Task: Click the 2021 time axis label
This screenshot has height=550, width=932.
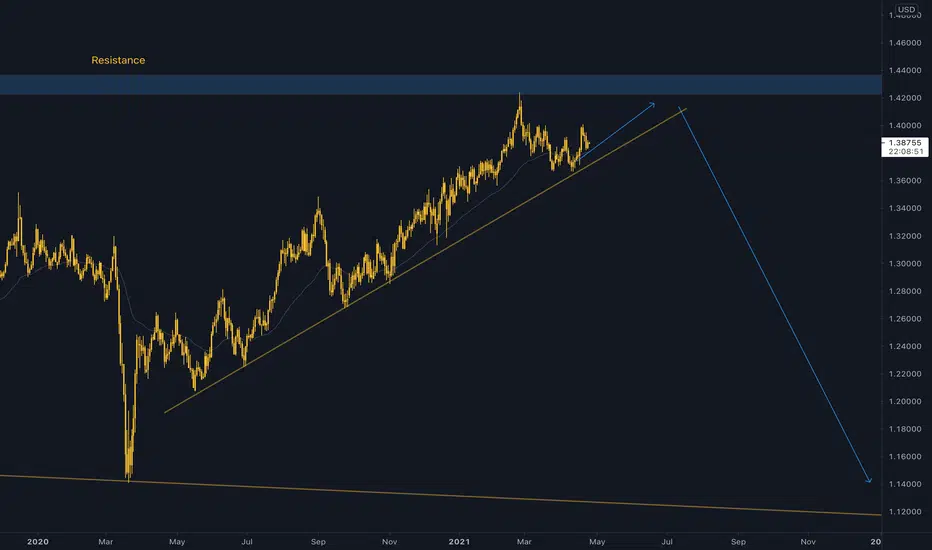Action: click(459, 542)
